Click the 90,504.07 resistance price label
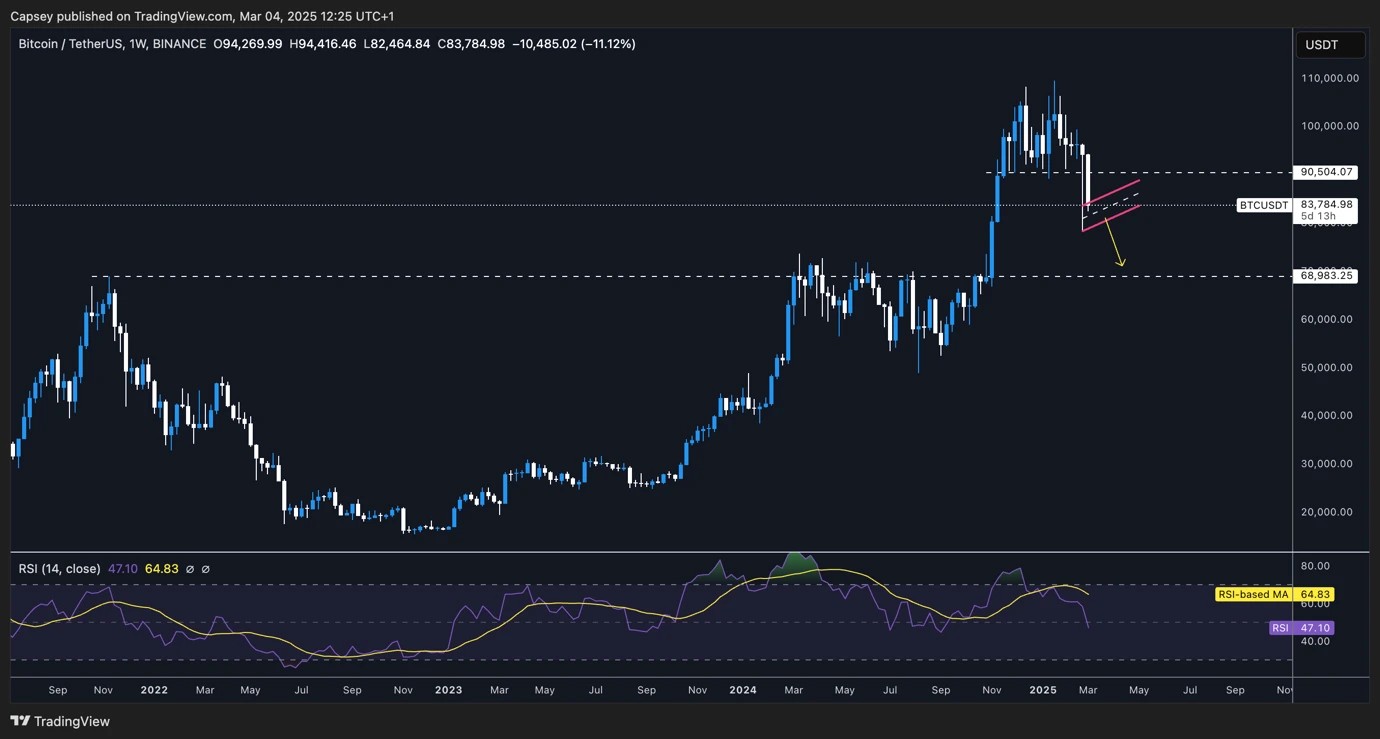 coord(1327,171)
